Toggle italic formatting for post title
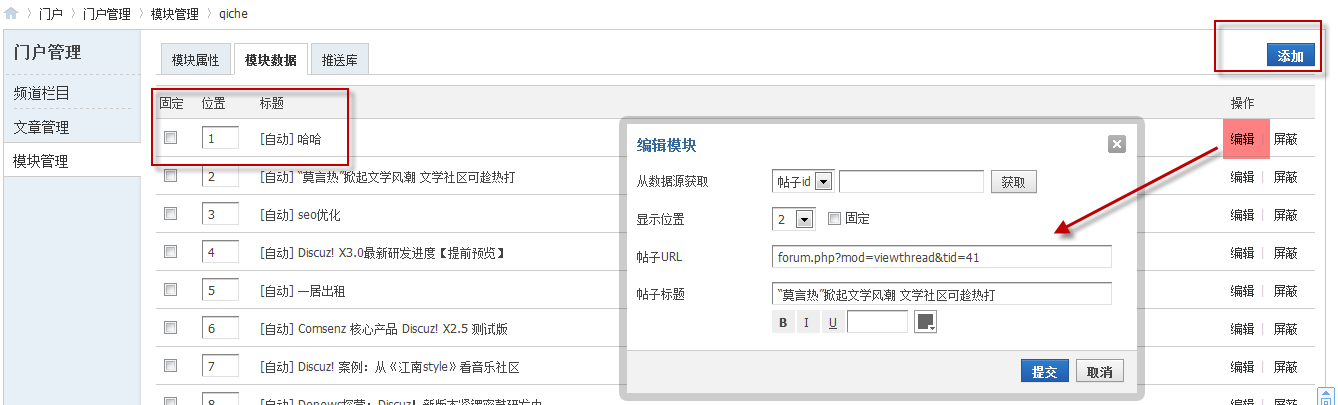The height and width of the screenshot is (405, 1338). click(806, 323)
